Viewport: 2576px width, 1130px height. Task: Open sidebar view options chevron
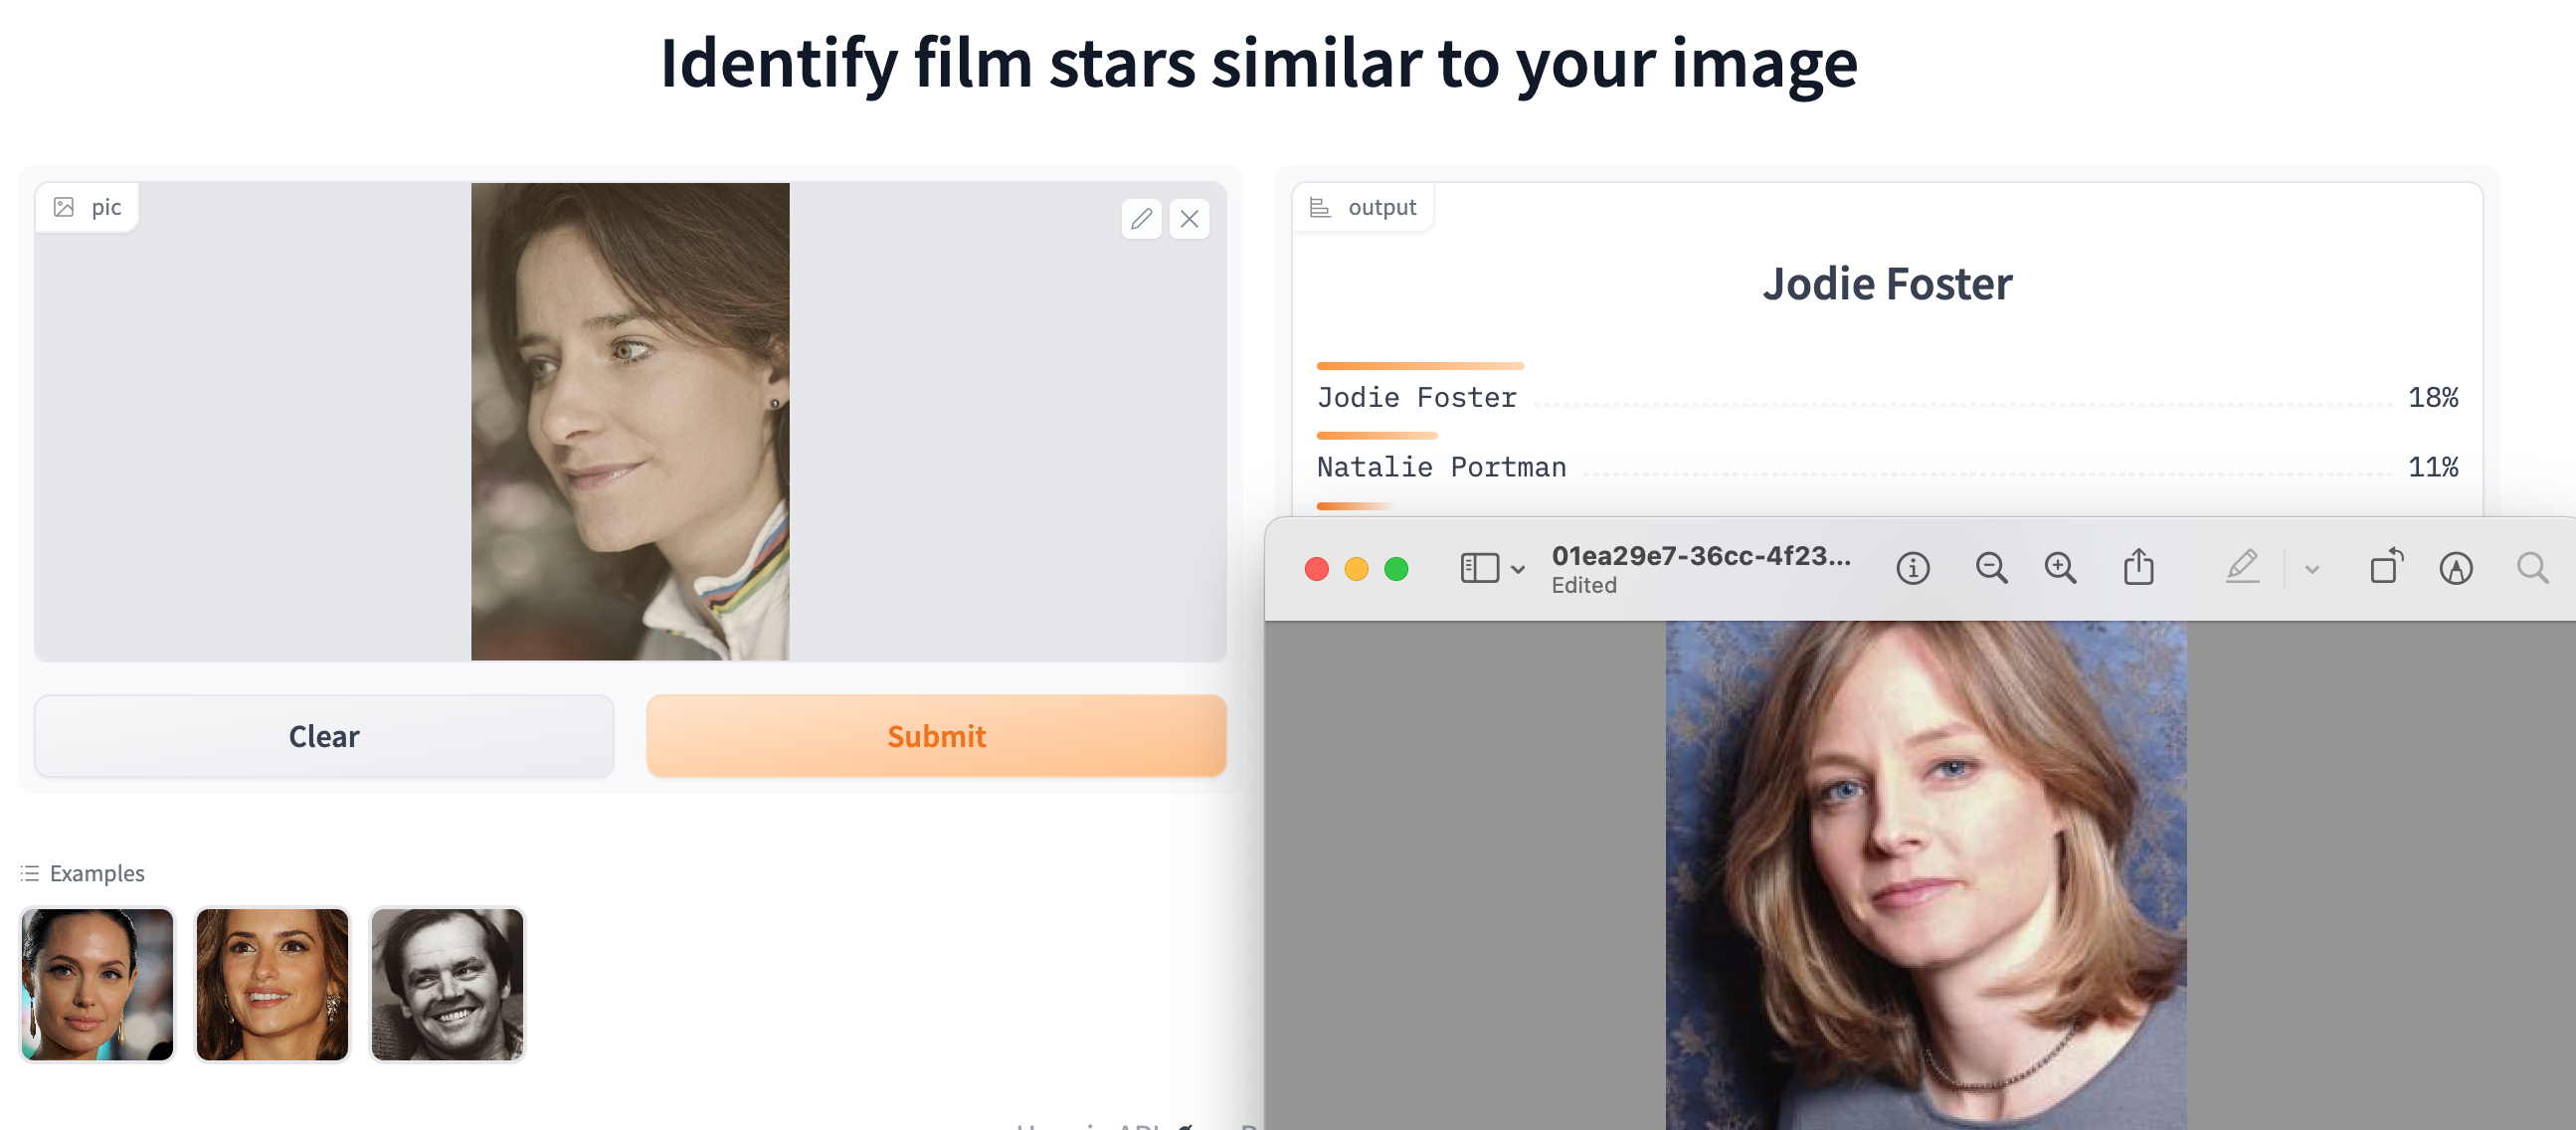coord(1518,569)
